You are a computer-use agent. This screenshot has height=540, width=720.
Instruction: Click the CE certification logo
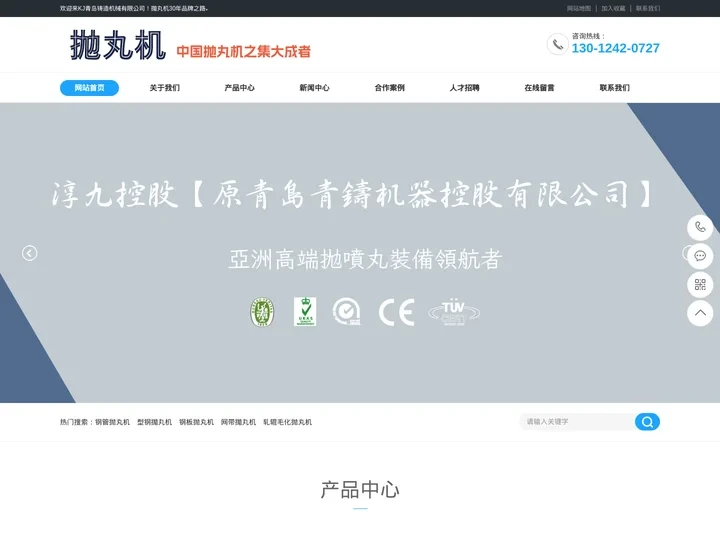(396, 312)
